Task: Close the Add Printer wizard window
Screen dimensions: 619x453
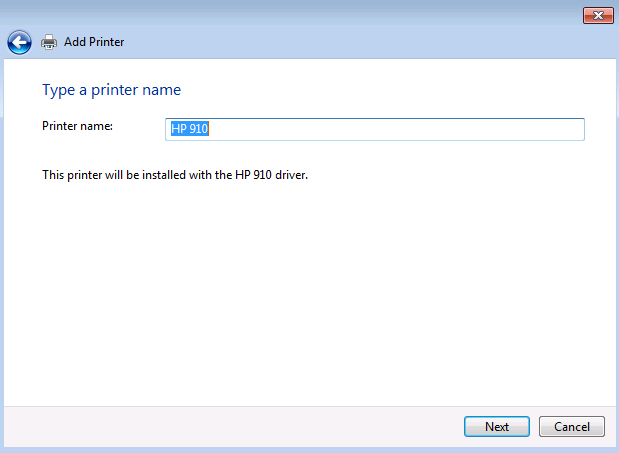Action: click(598, 15)
